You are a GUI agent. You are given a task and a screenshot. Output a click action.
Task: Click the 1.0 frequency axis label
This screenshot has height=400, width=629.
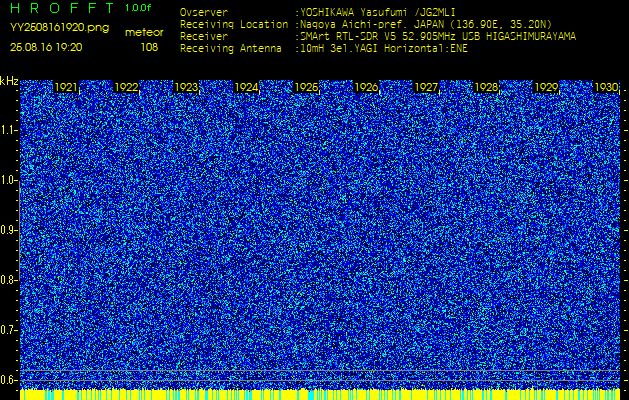point(9,181)
